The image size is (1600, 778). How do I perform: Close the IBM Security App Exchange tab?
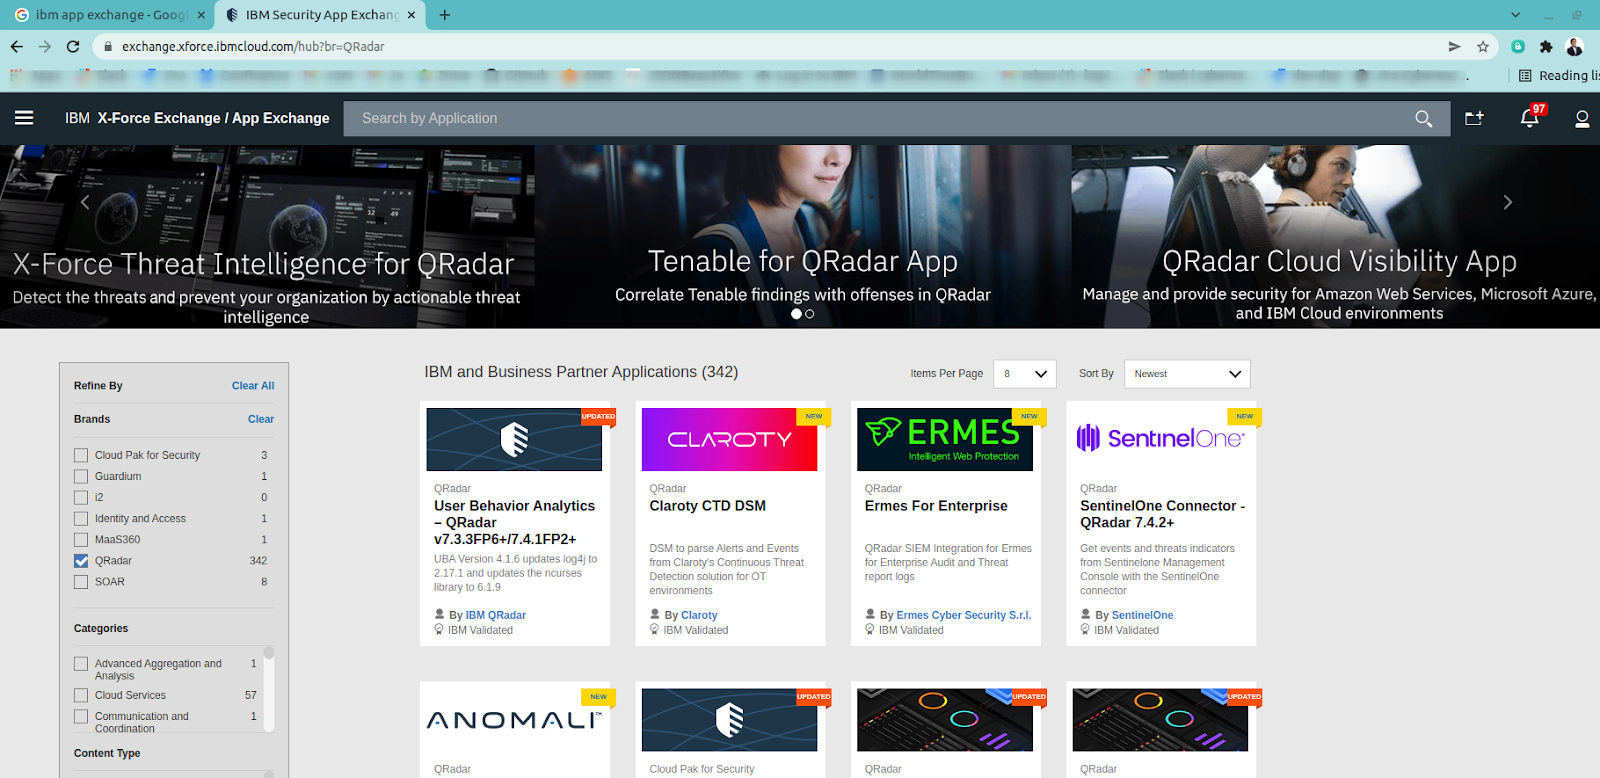[x=411, y=15]
